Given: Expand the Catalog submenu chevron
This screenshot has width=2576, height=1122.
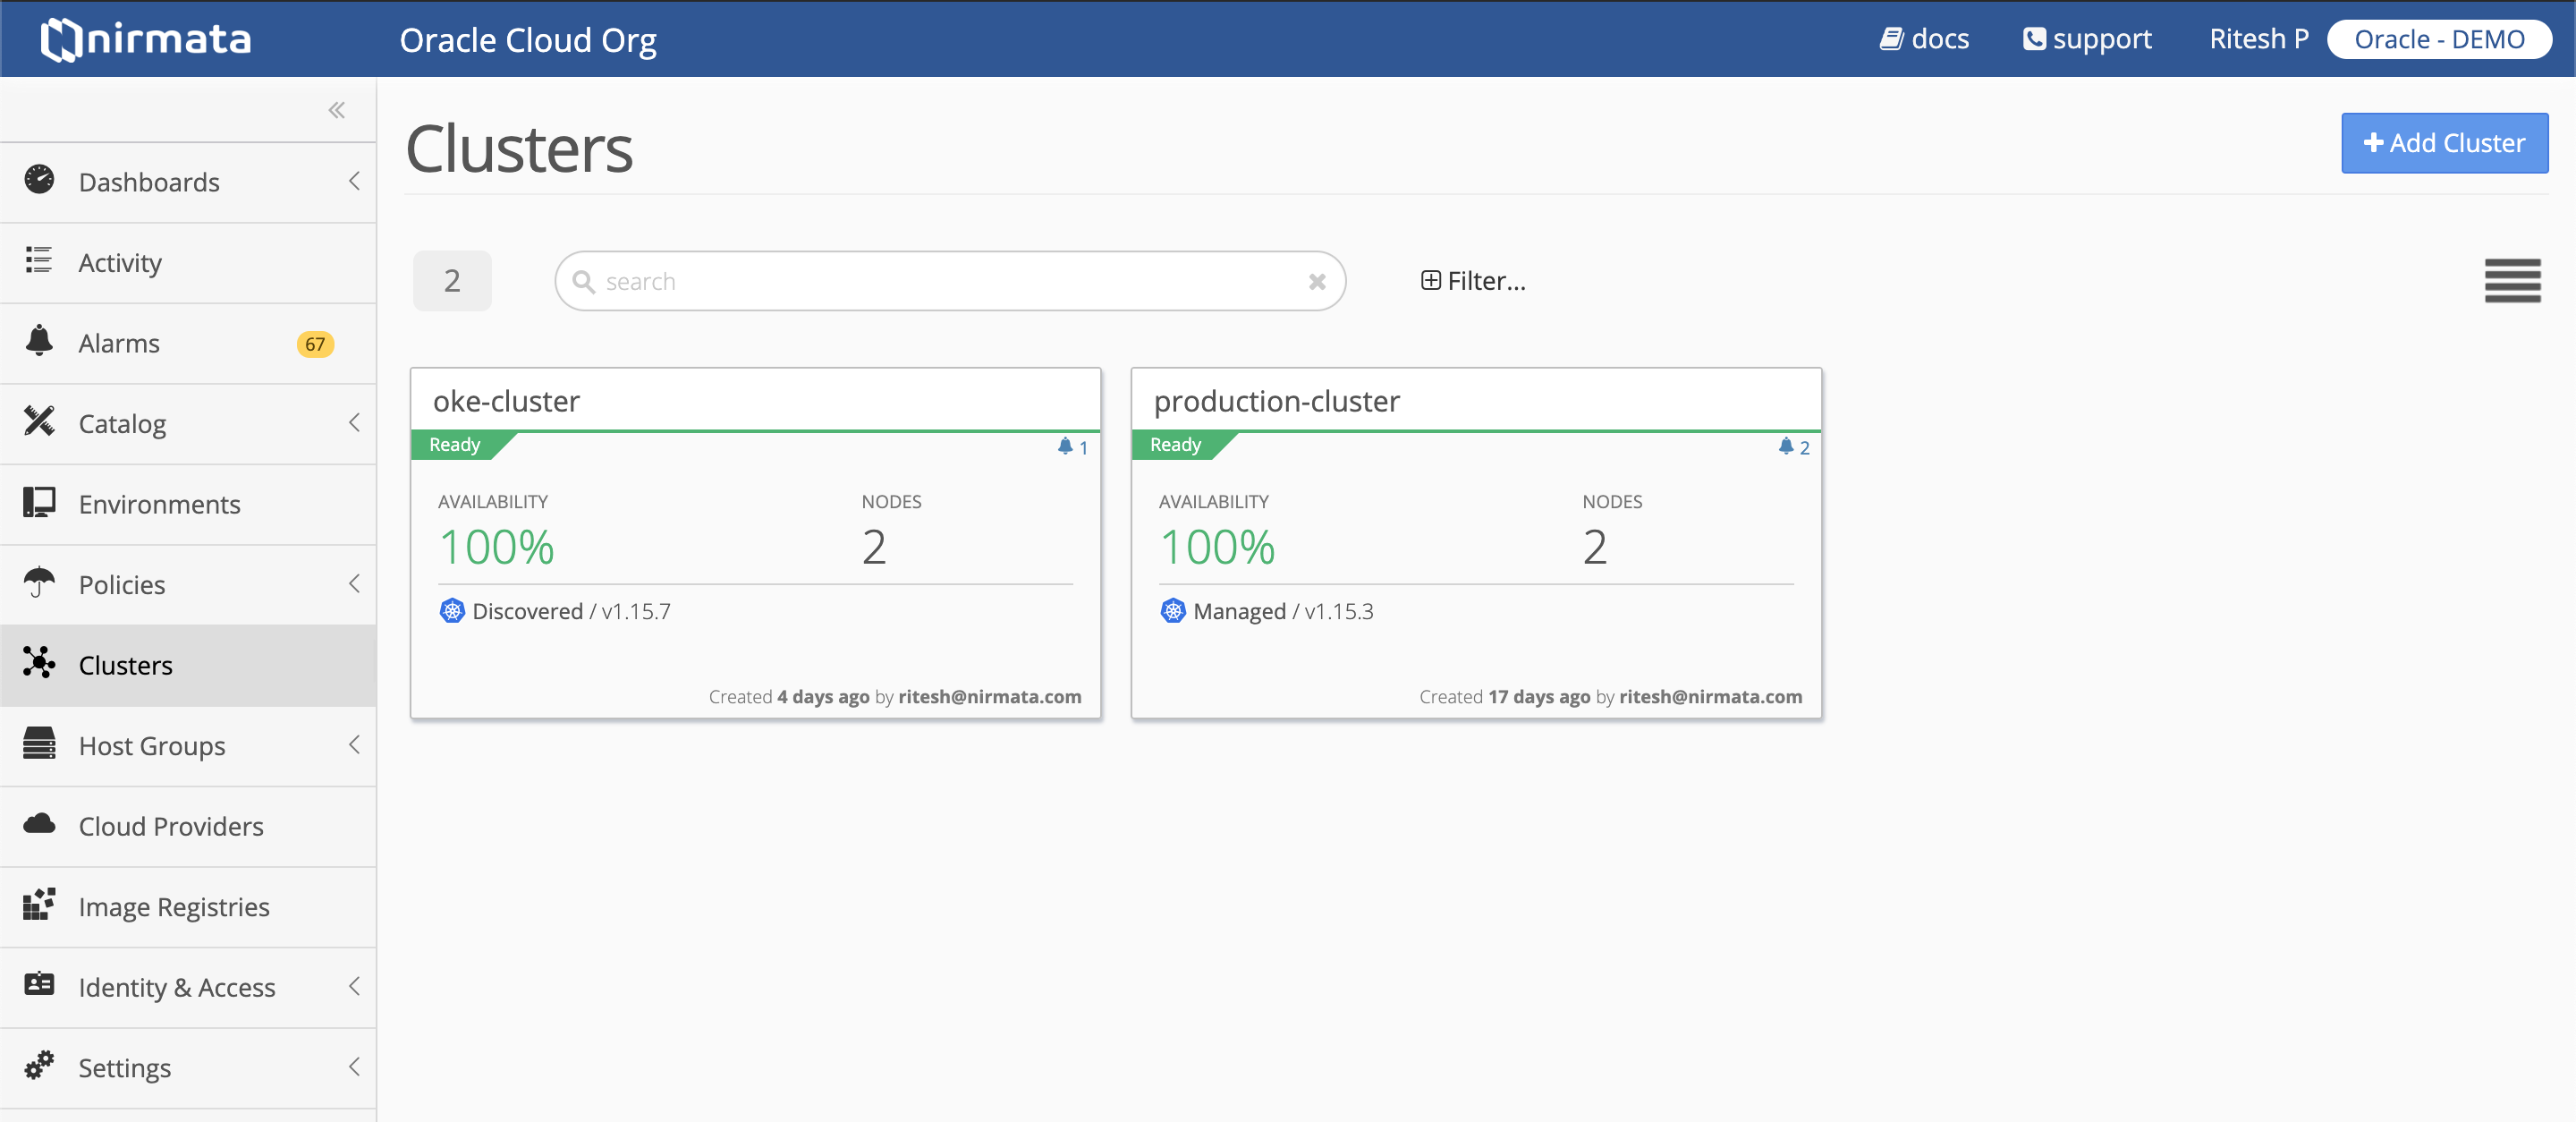Looking at the screenshot, I should click(x=354, y=423).
